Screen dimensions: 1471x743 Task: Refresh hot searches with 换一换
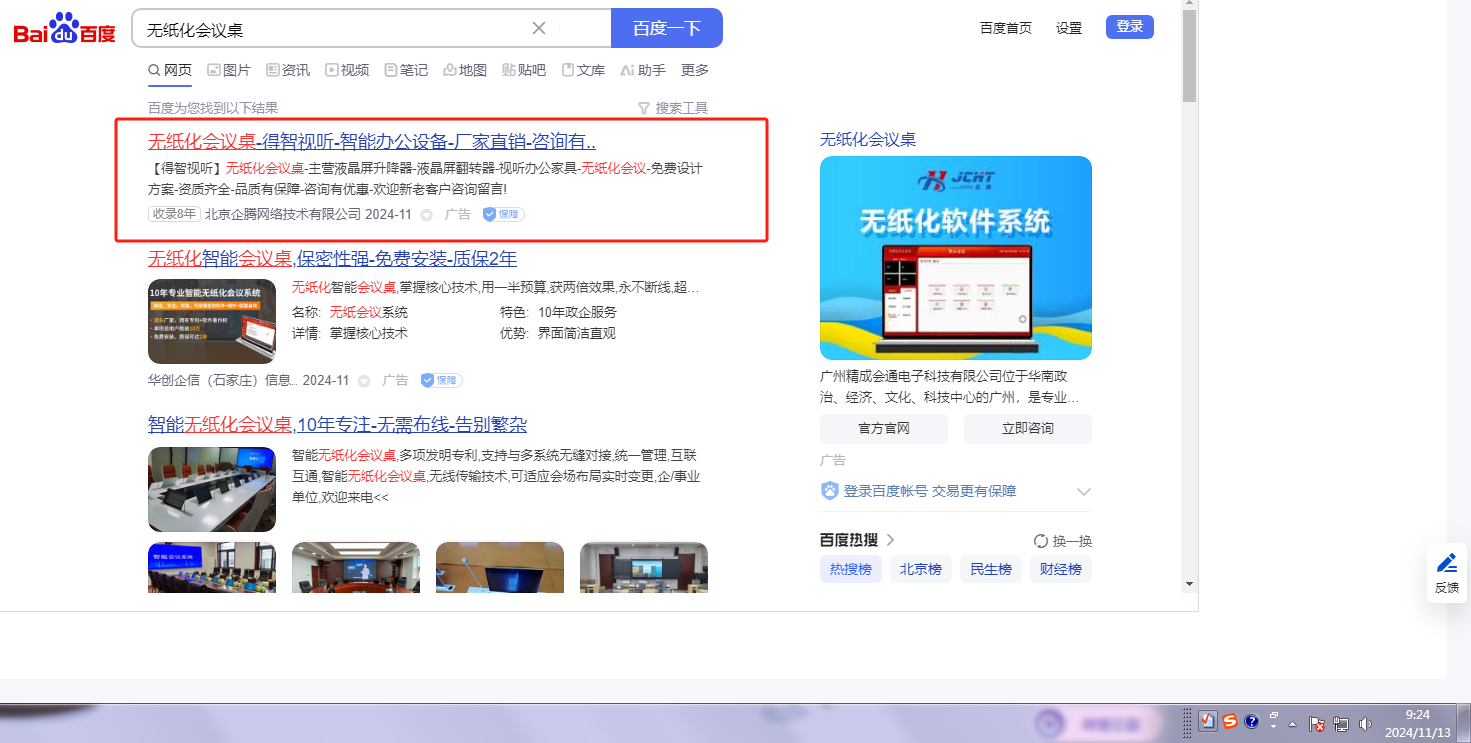coord(1063,541)
